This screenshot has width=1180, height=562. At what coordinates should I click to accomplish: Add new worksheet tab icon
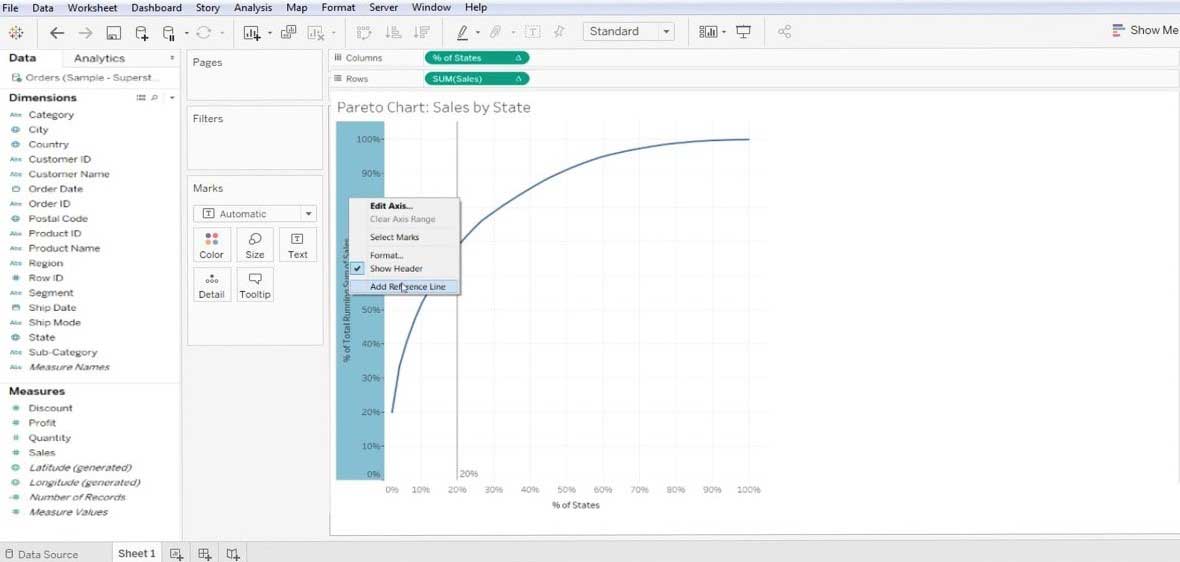(x=176, y=554)
